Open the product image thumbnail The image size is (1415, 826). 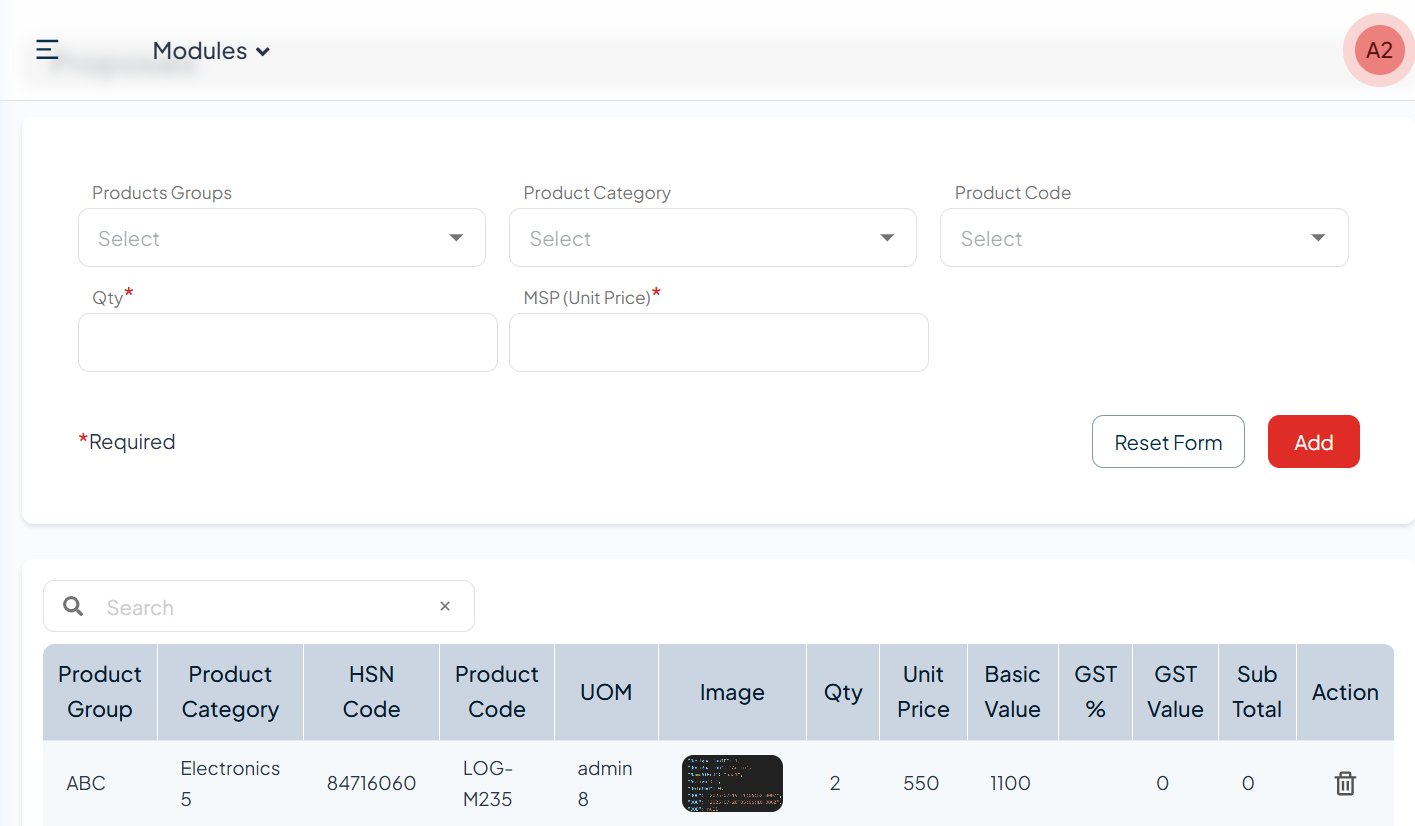(732, 783)
